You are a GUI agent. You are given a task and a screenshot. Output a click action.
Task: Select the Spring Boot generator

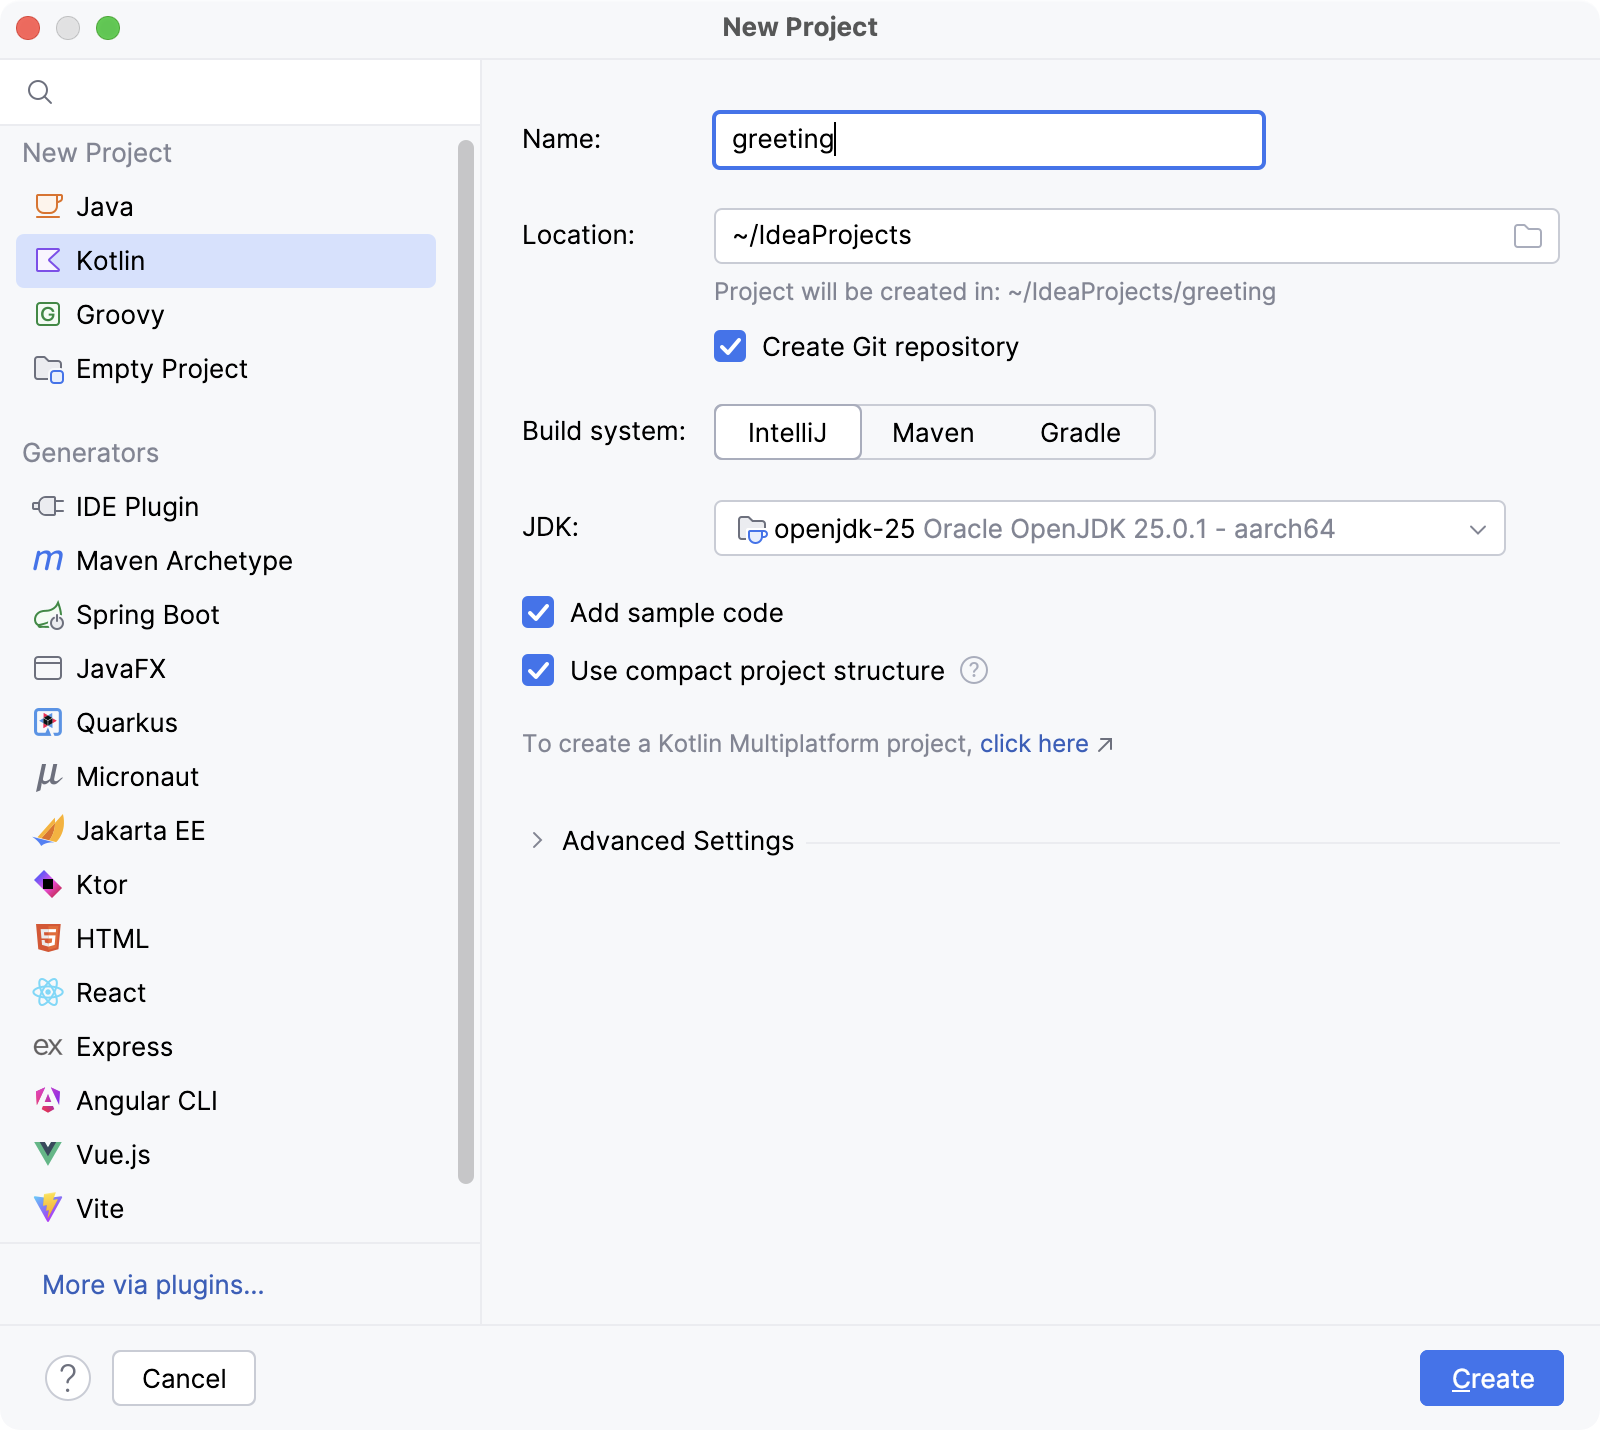tap(147, 614)
